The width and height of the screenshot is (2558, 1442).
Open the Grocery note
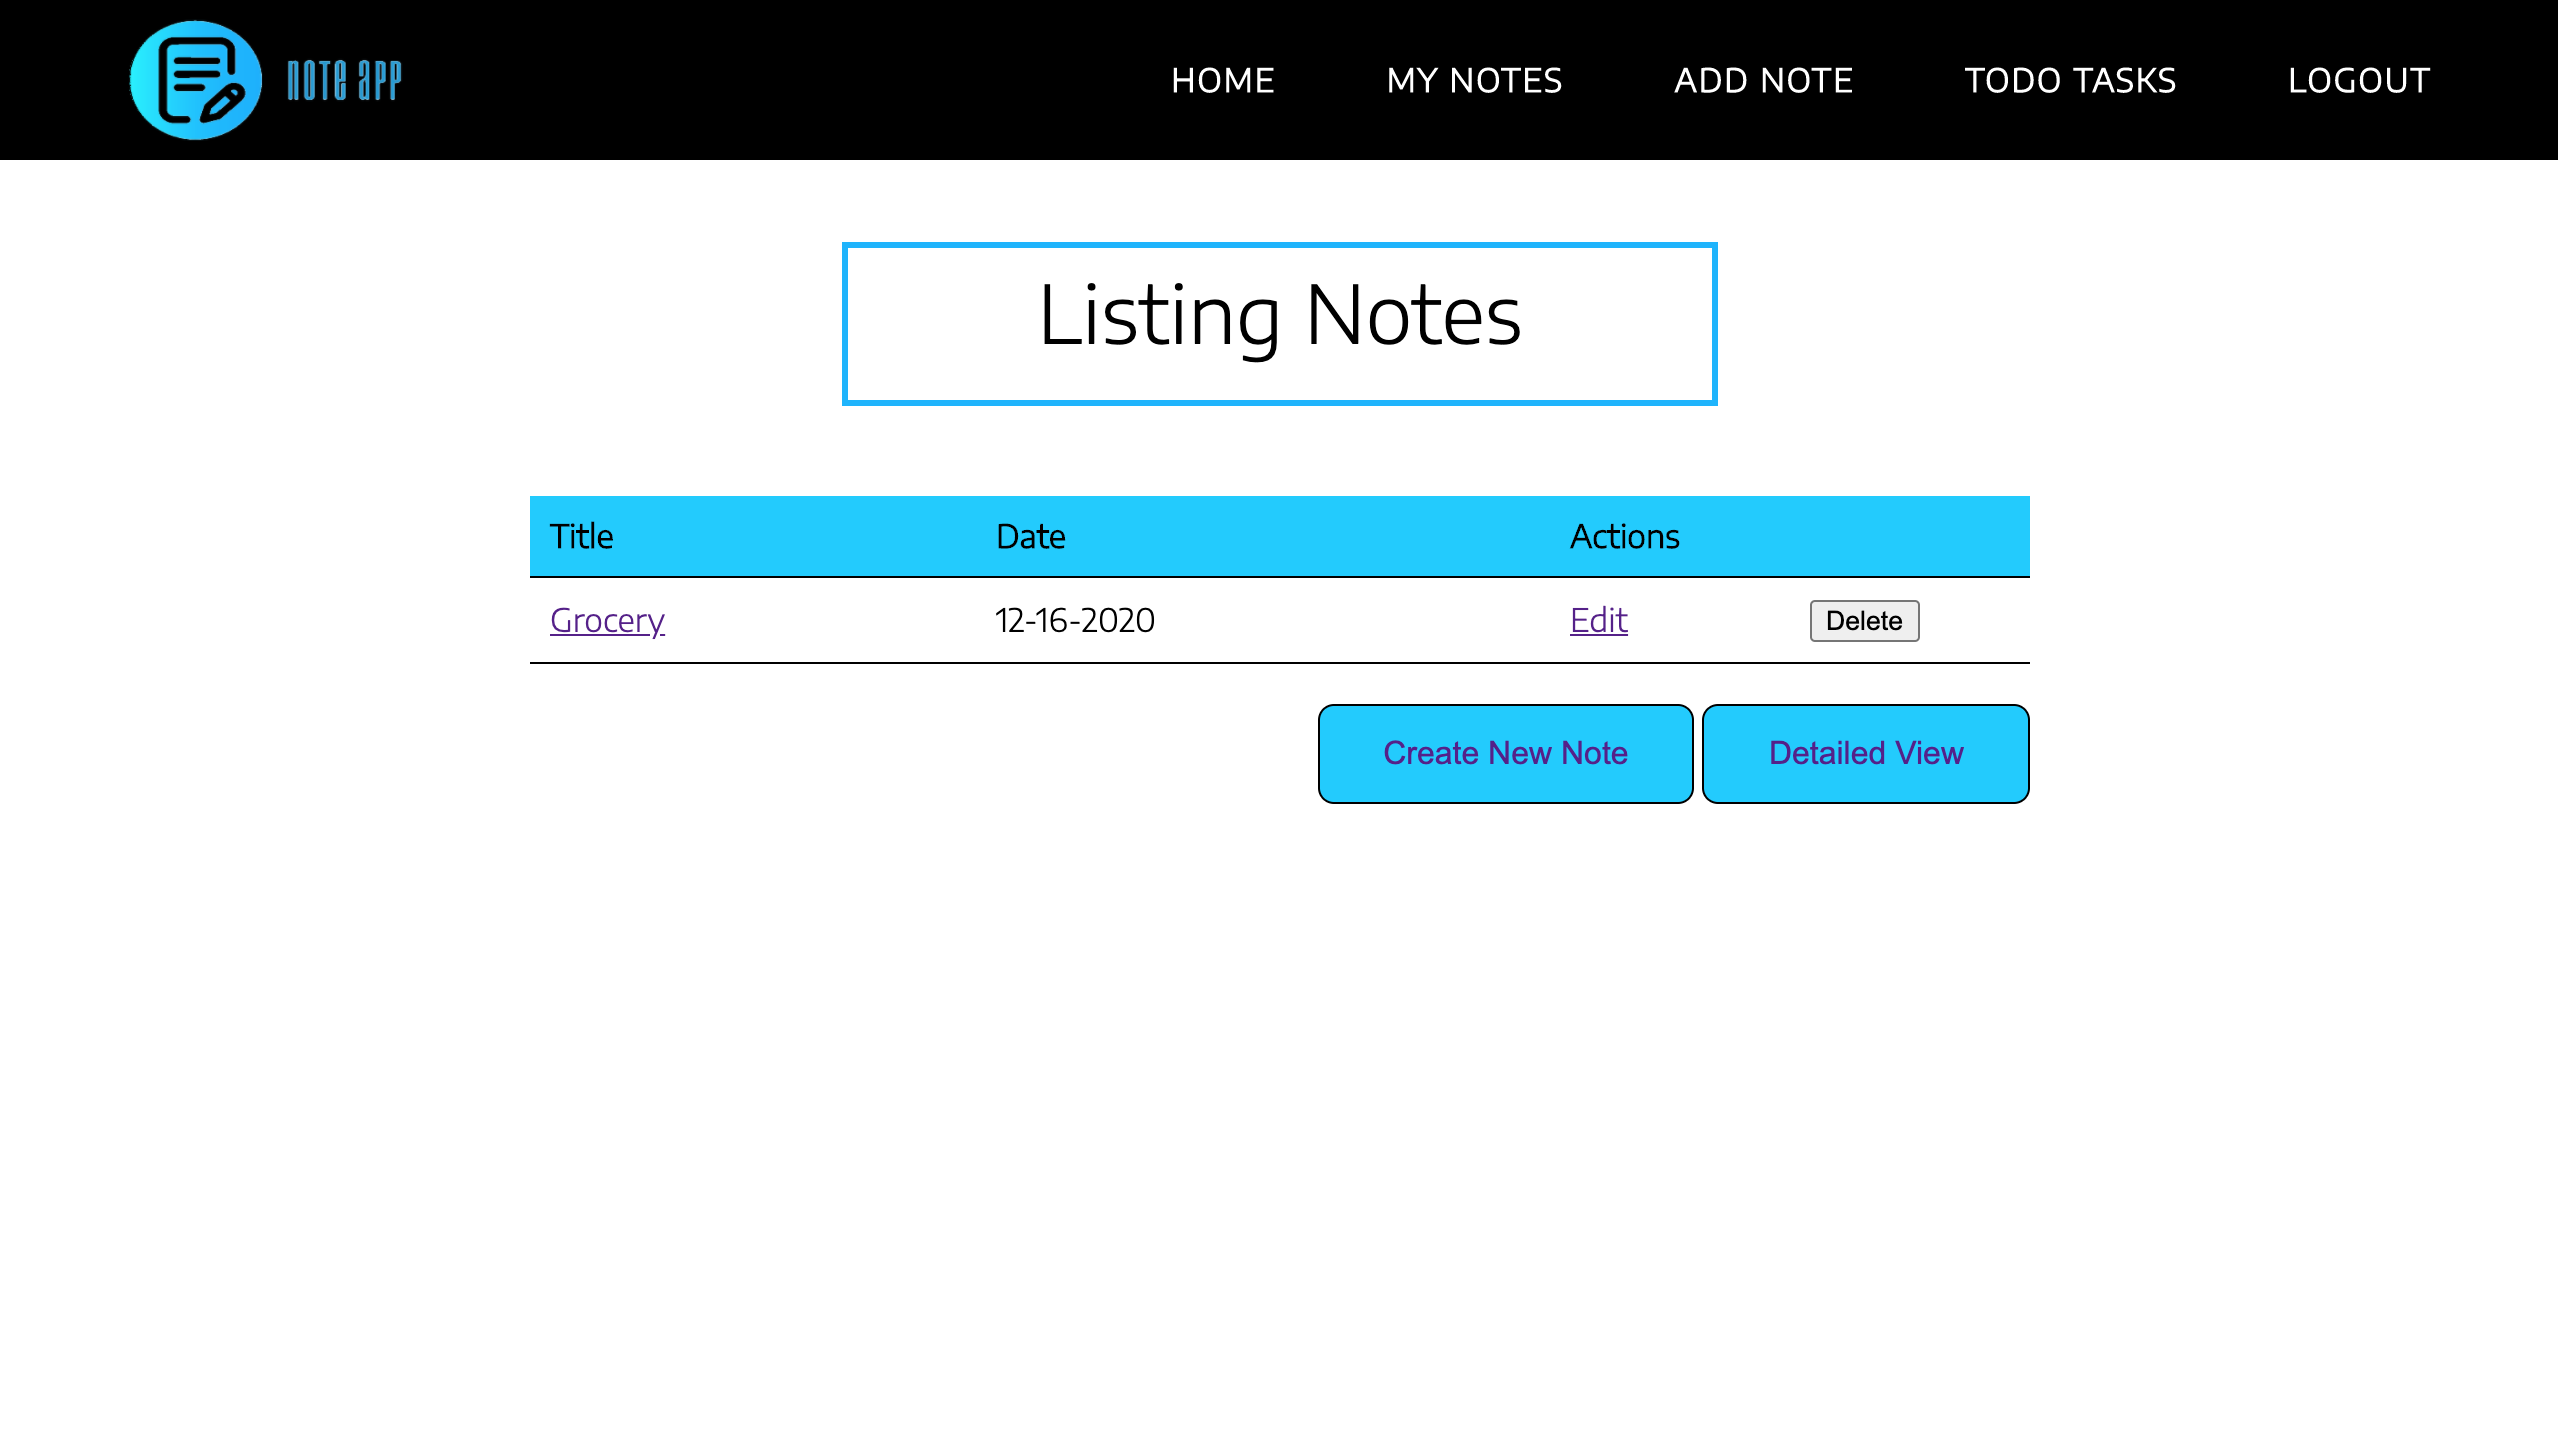click(x=606, y=620)
